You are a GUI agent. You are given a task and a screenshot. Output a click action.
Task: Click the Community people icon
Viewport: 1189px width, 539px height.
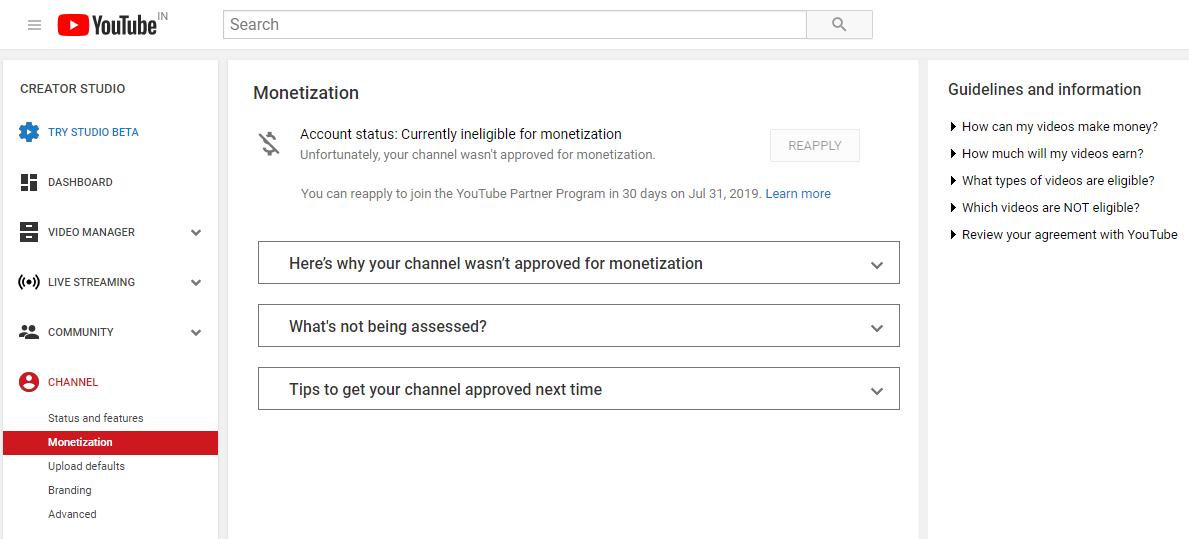click(29, 332)
